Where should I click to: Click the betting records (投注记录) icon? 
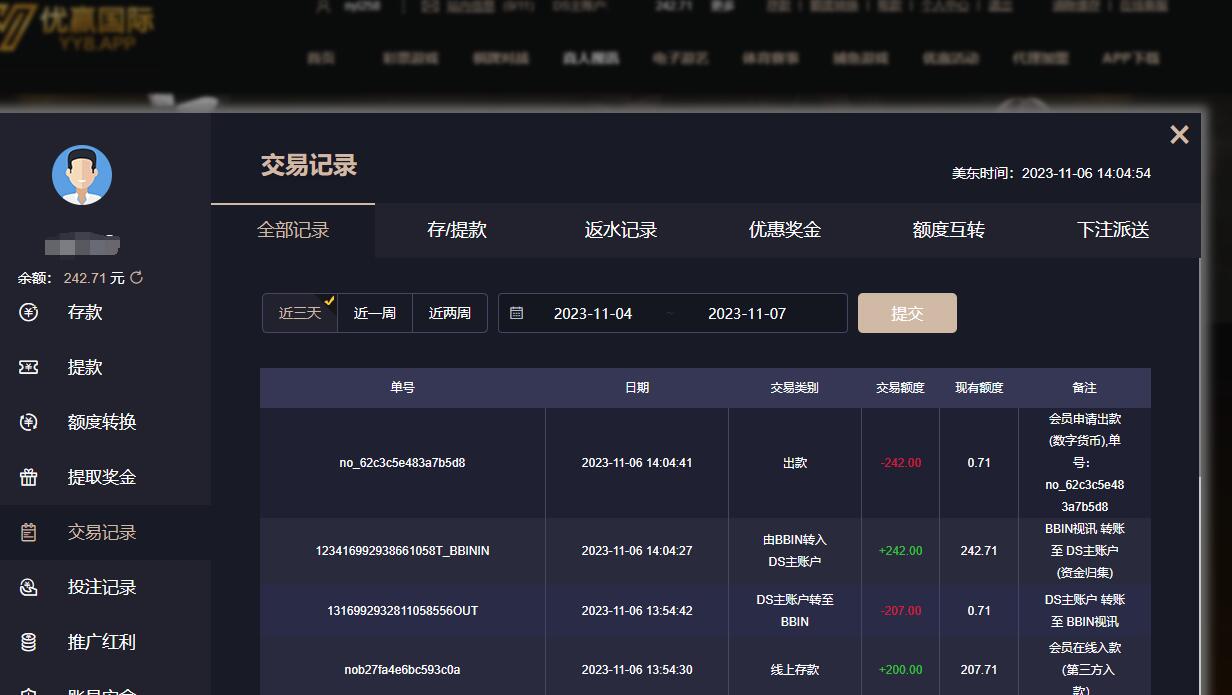coord(29,587)
